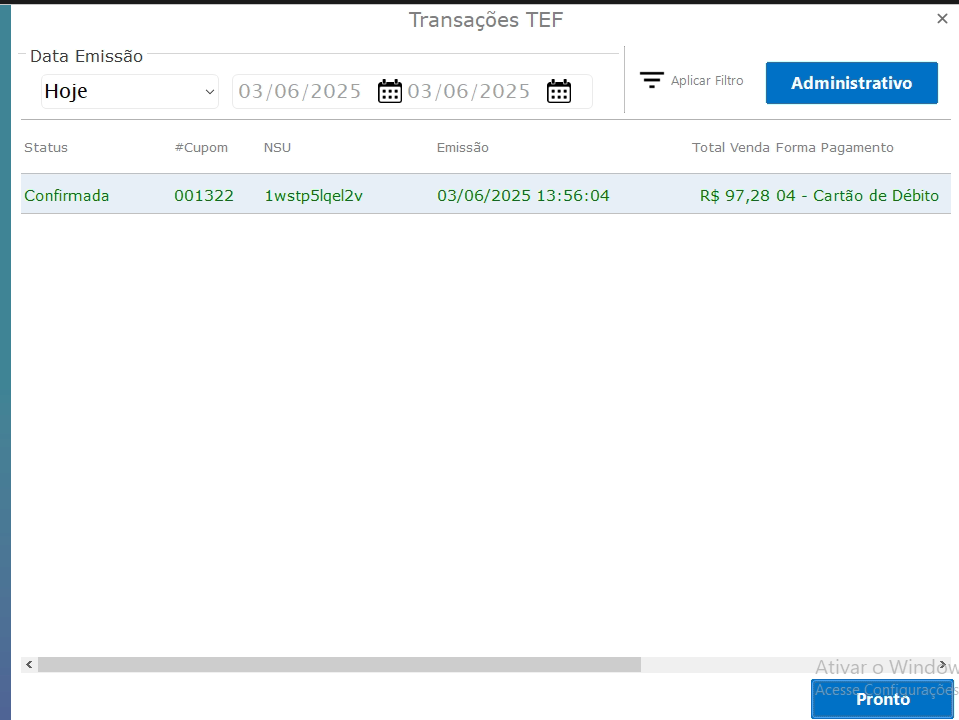Screen dimensions: 959x720
Task: Open the start date calendar picker
Action: coord(389,92)
